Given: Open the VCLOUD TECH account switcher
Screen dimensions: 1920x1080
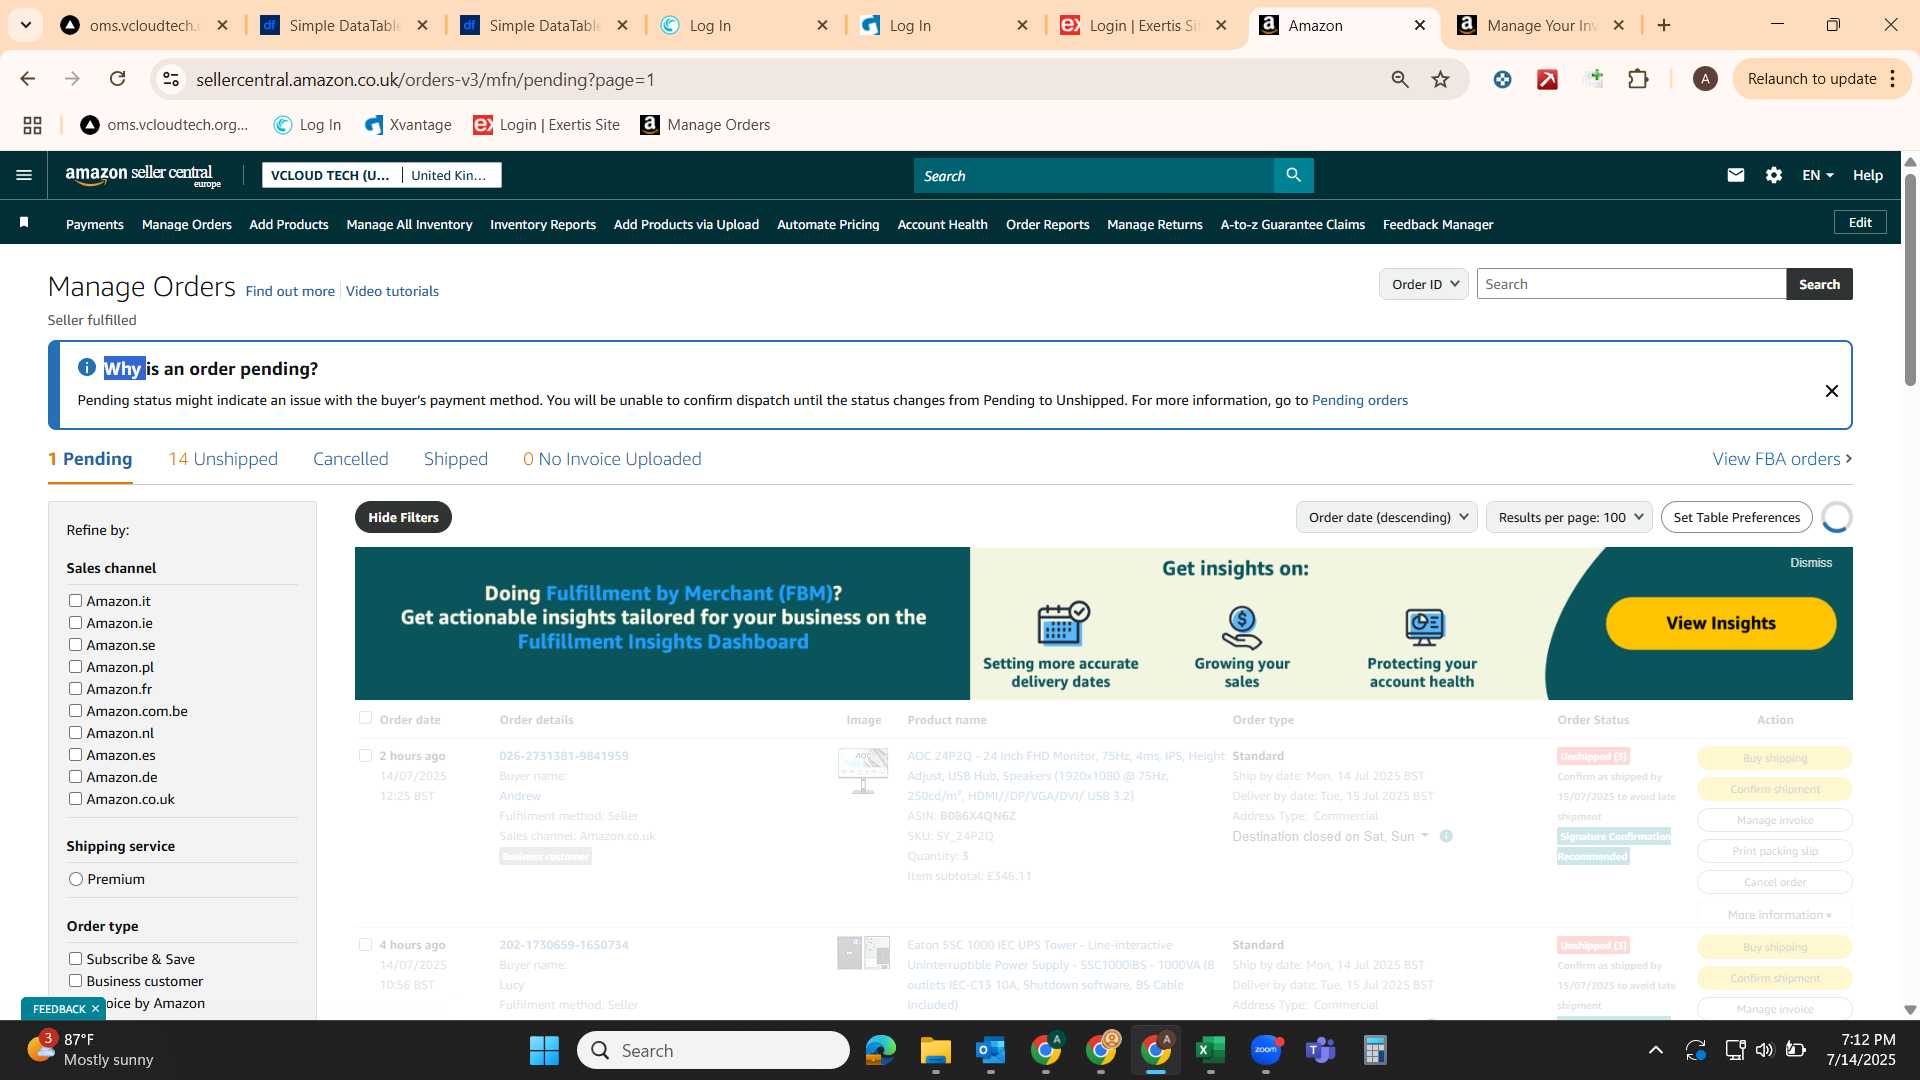Looking at the screenshot, I should click(381, 175).
